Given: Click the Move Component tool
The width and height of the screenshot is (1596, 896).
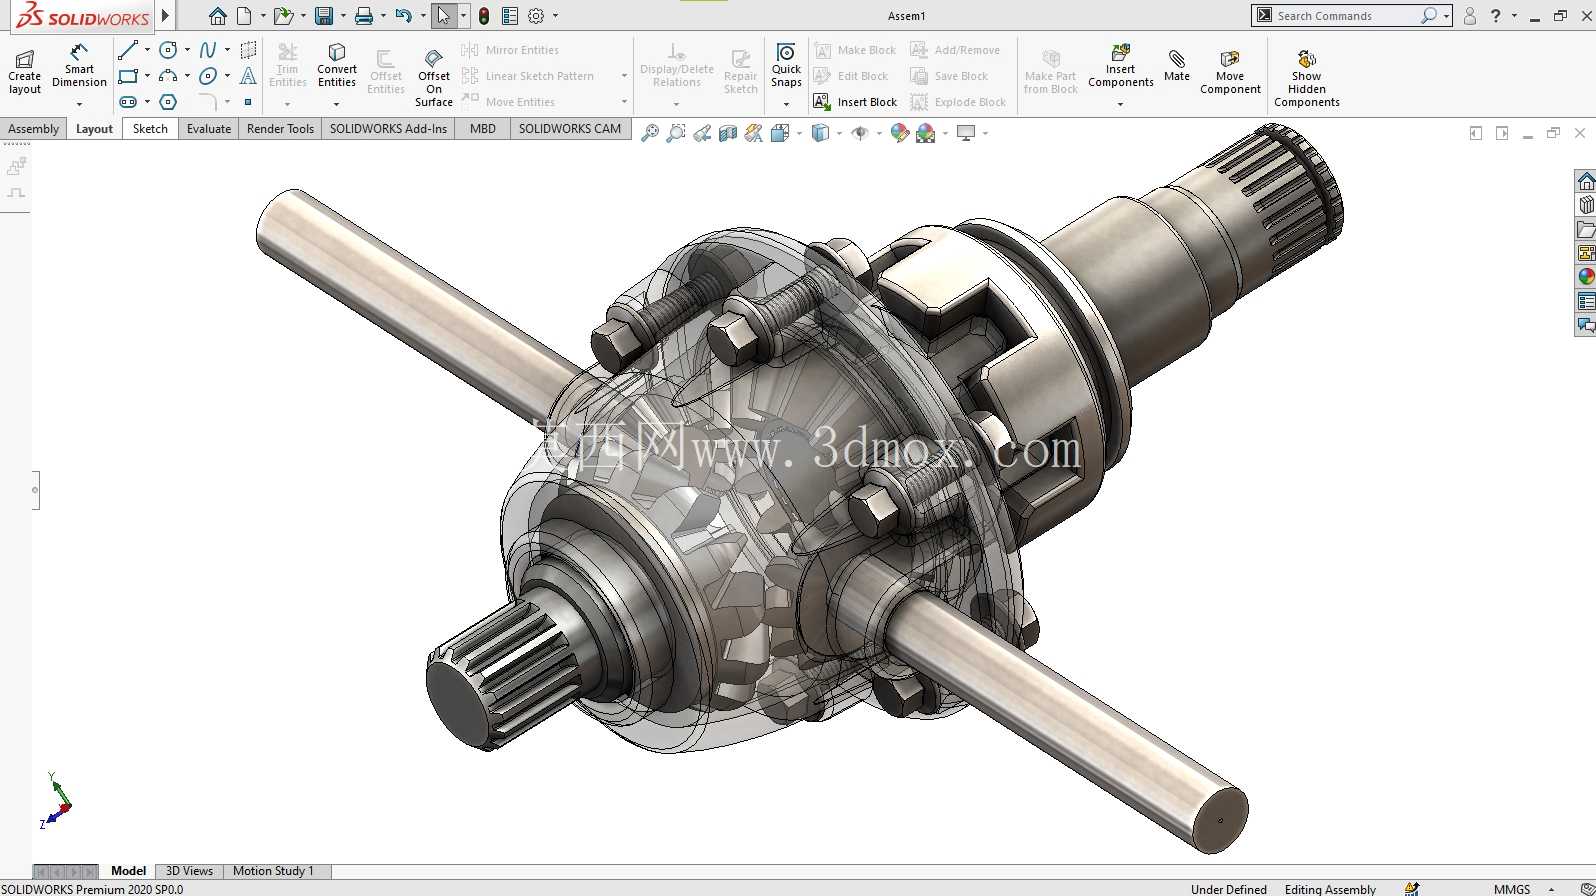Looking at the screenshot, I should coord(1230,72).
